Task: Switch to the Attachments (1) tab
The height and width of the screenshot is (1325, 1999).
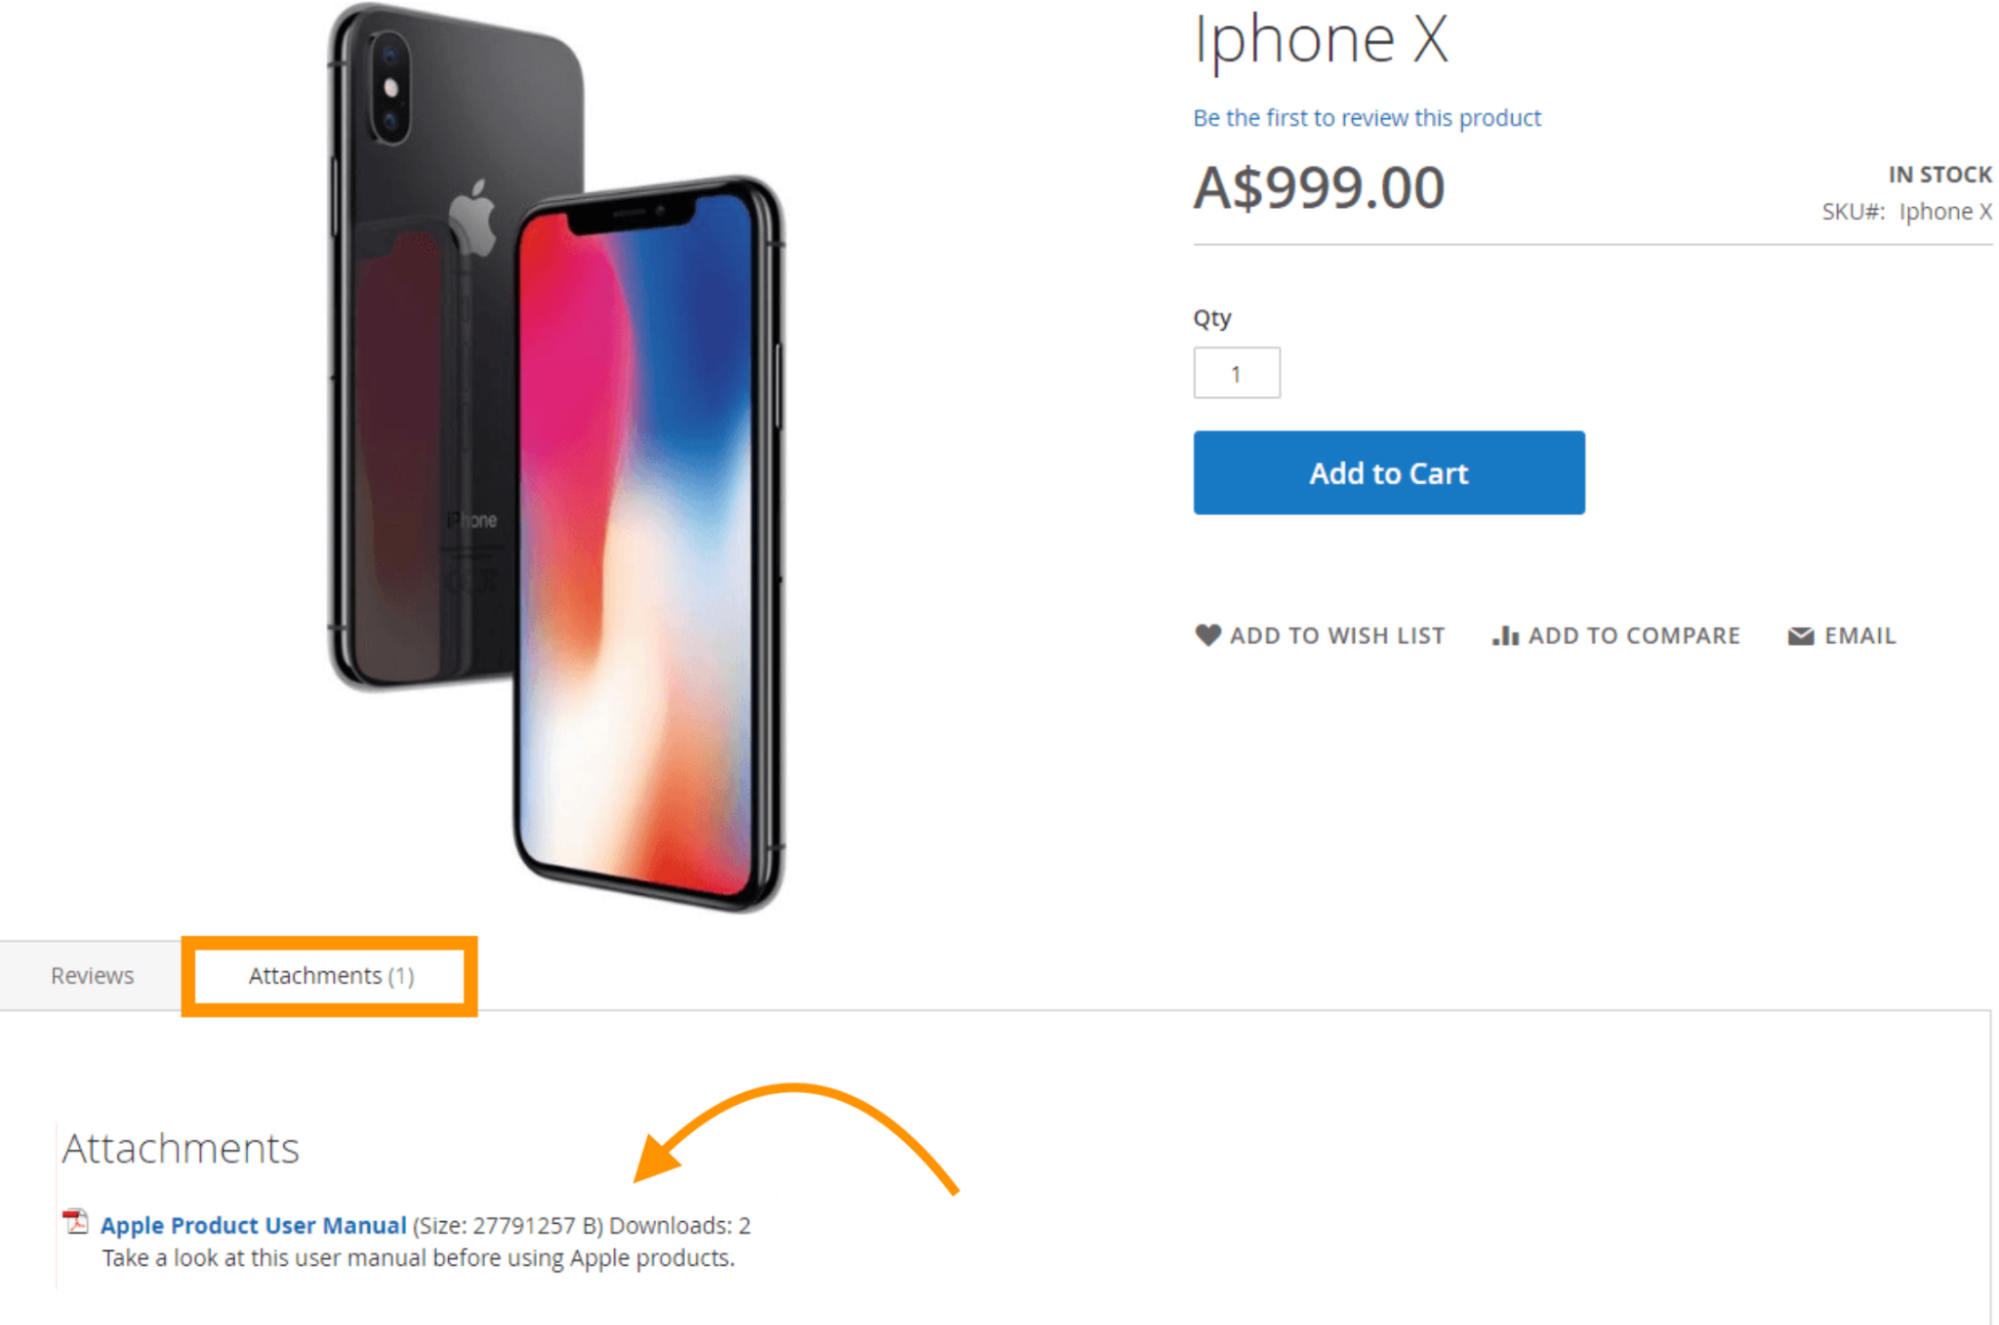Action: pyautogui.click(x=329, y=975)
